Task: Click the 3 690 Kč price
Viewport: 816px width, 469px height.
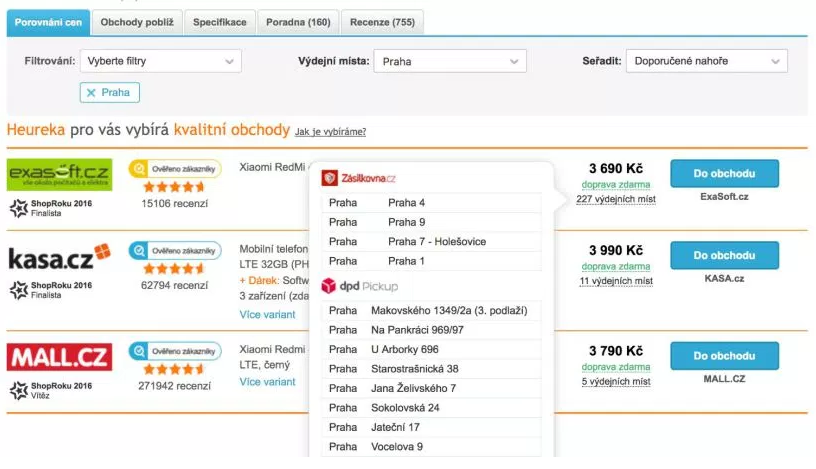Action: tap(616, 168)
